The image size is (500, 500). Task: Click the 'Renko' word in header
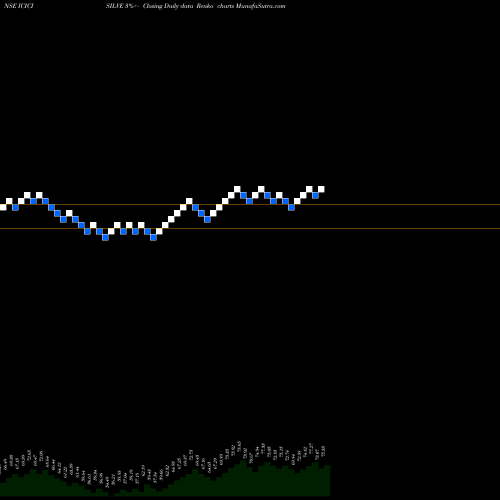(x=205, y=6)
